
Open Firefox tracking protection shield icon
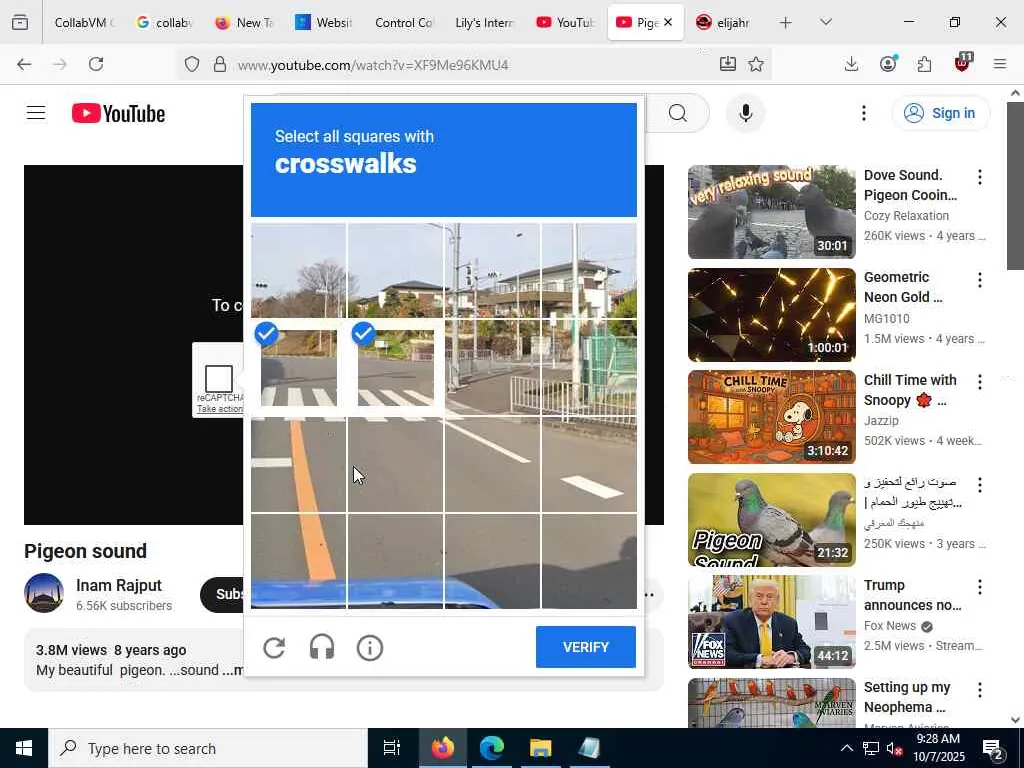tap(191, 64)
